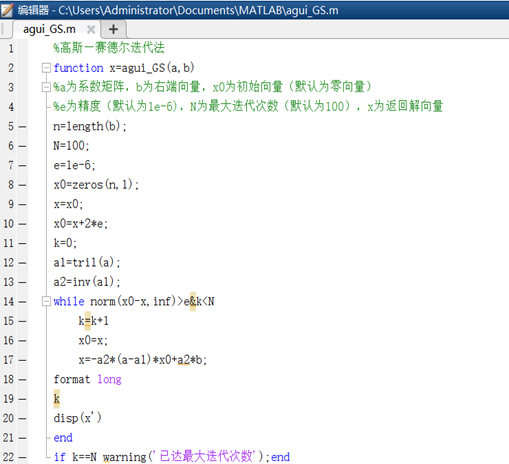Click highlighted 'k' on line 19
This screenshot has width=509, height=464.
coord(57,399)
